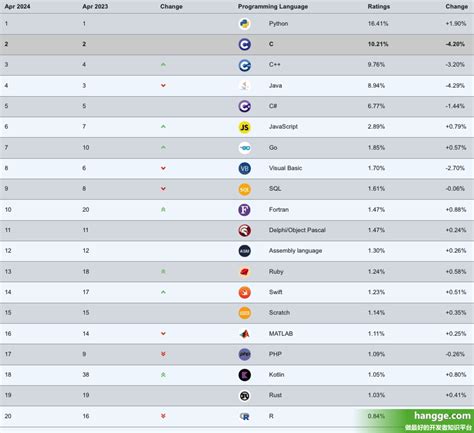Click the Go language logo icon
The width and height of the screenshot is (474, 433).
(x=245, y=148)
